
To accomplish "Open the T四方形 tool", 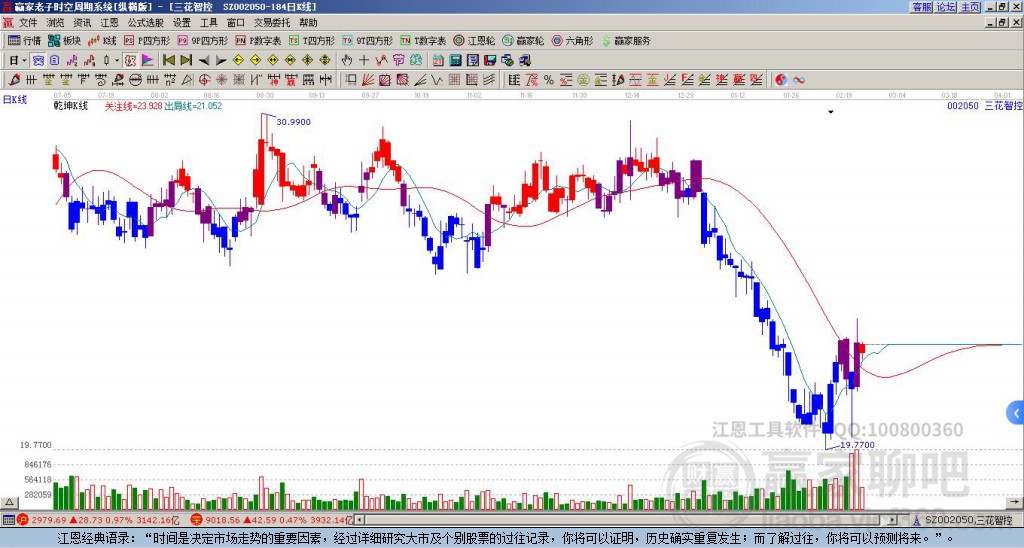I will [x=311, y=40].
